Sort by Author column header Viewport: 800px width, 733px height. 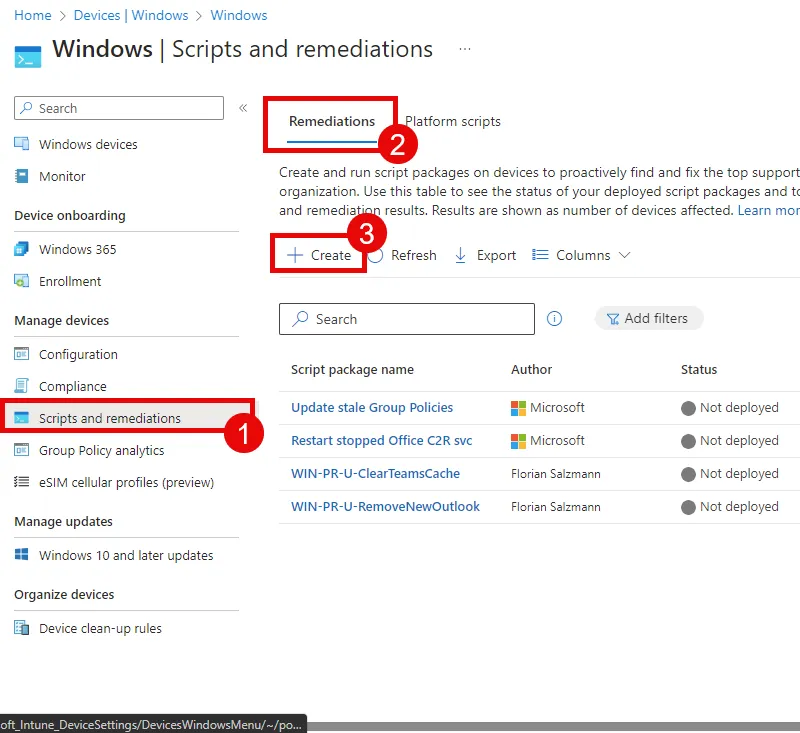(531, 369)
